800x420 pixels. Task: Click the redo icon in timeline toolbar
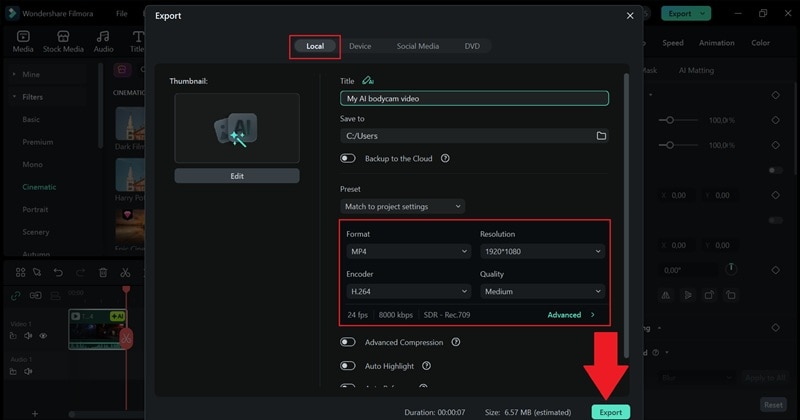point(81,273)
